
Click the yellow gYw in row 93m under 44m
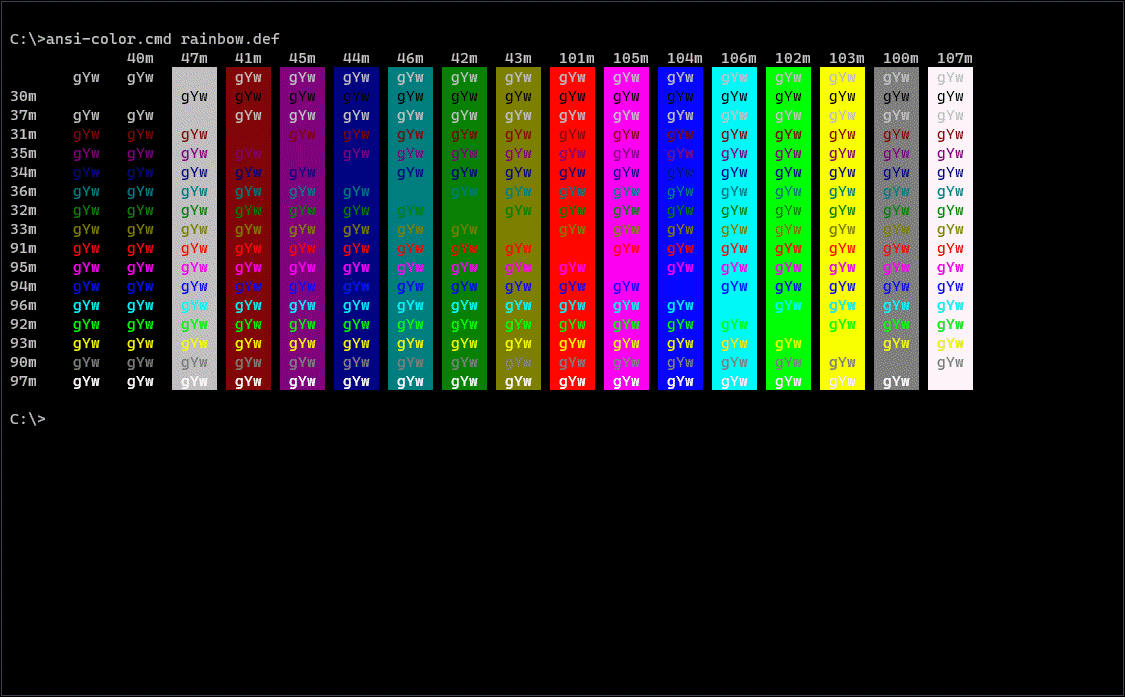click(357, 344)
